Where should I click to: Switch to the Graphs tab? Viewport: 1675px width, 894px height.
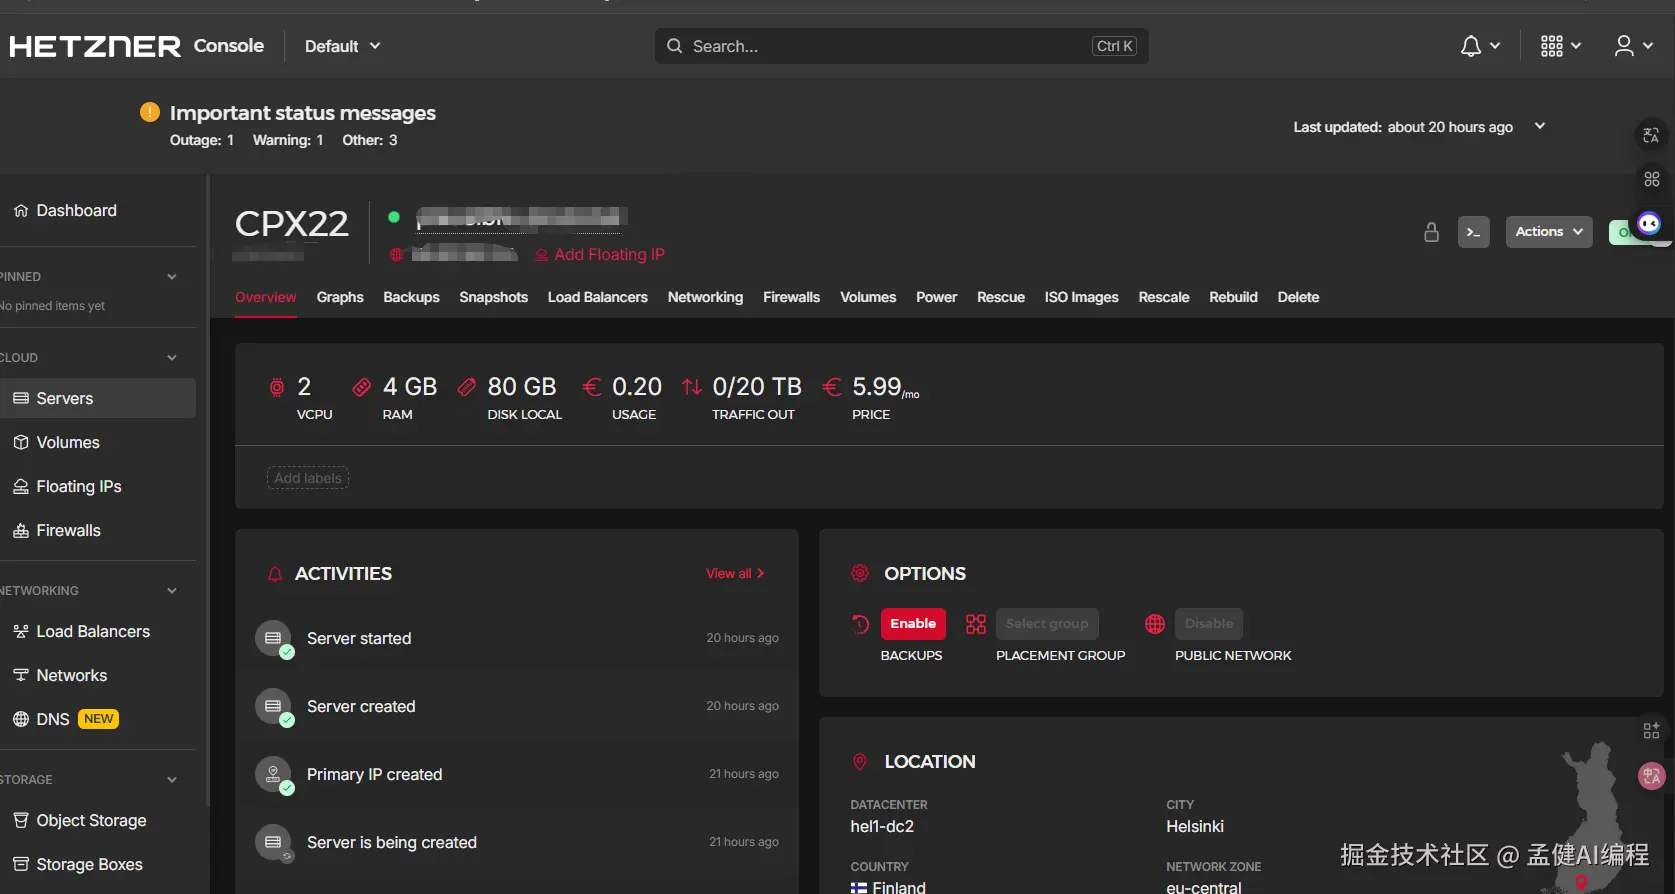340,297
